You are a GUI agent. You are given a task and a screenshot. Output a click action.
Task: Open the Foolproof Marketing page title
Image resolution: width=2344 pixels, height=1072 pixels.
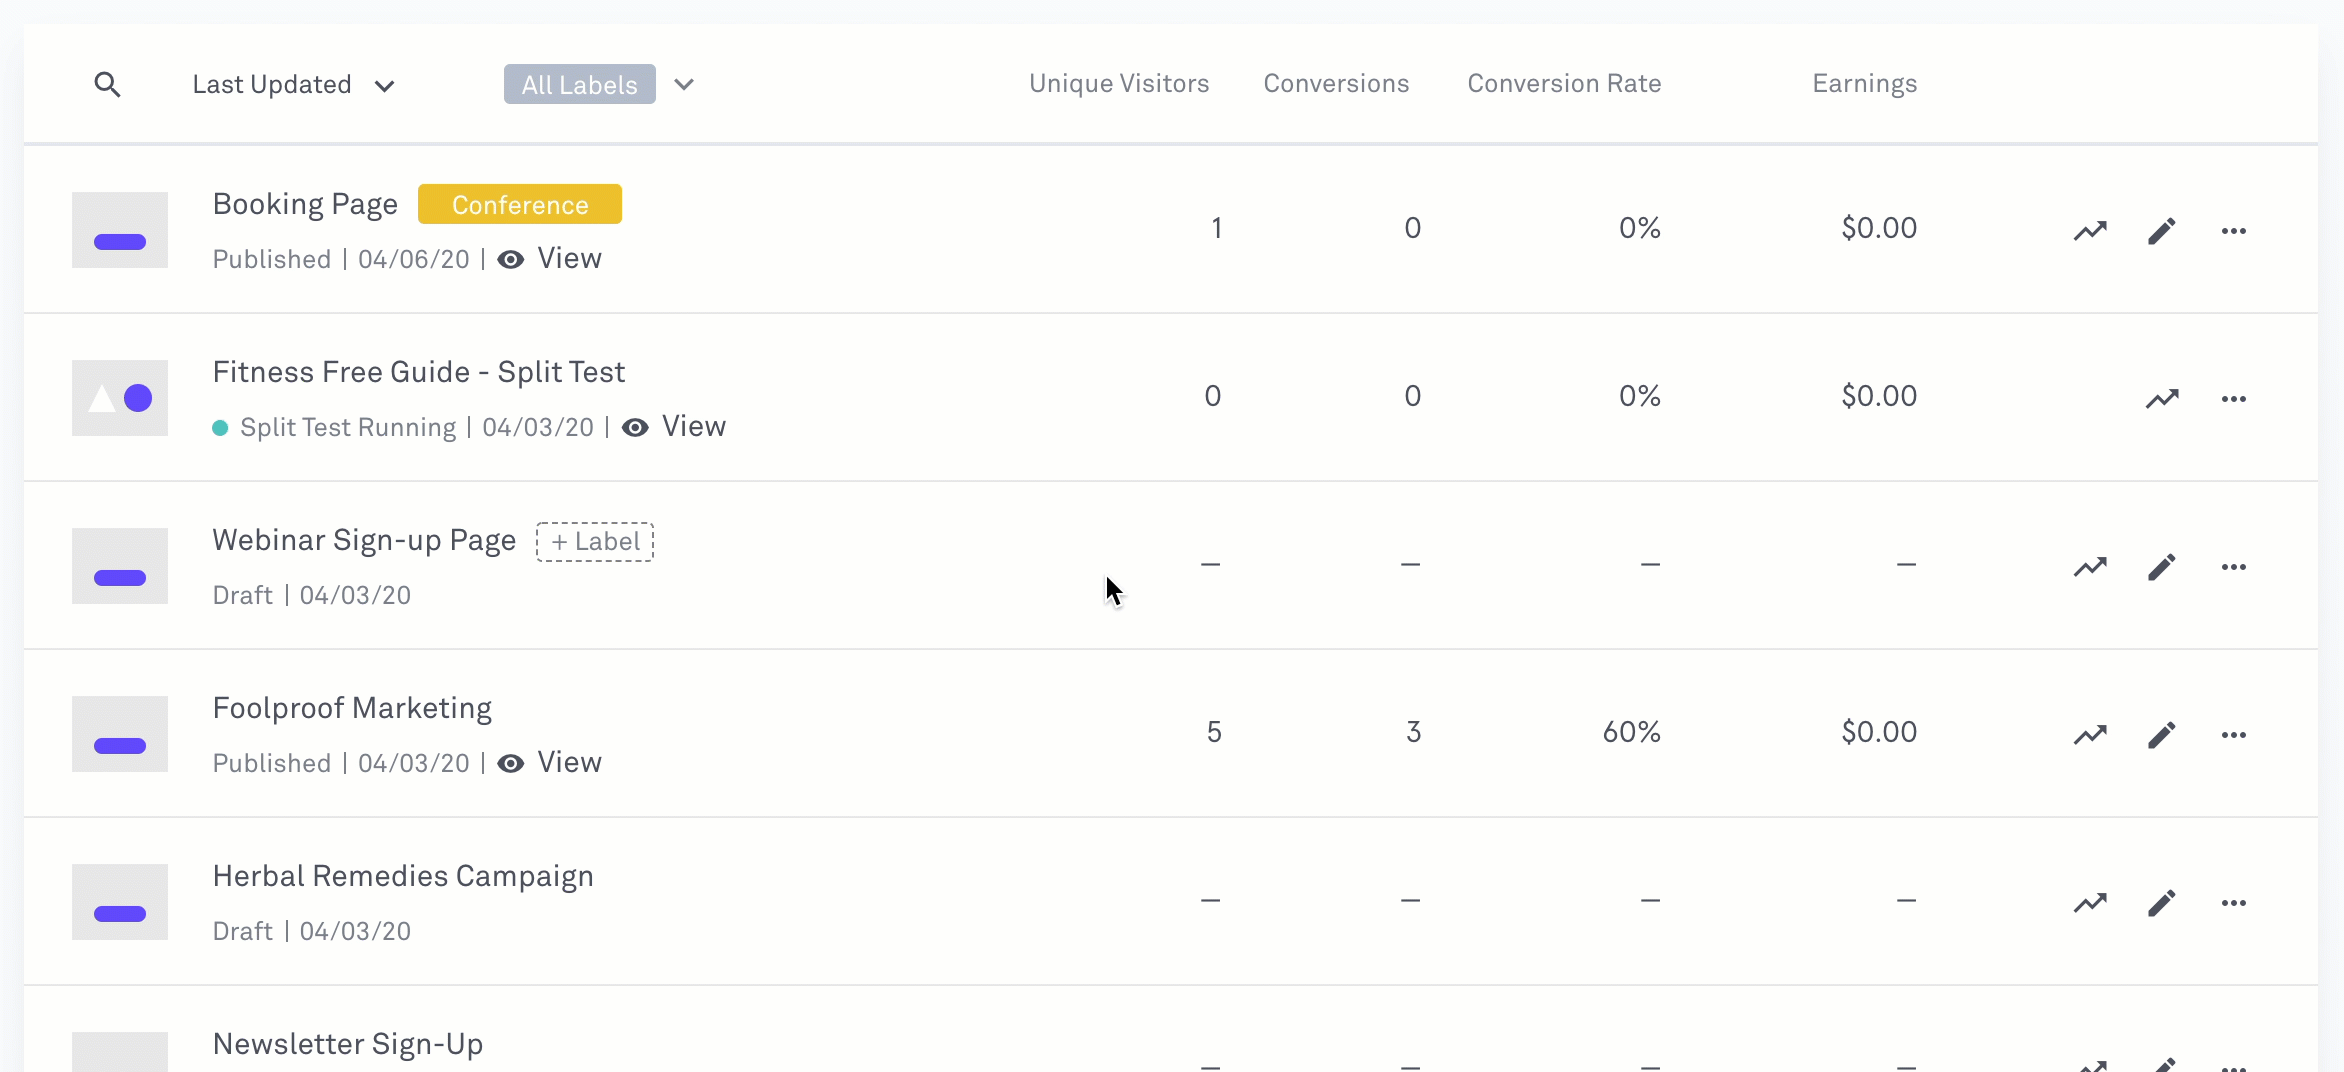[352, 708]
